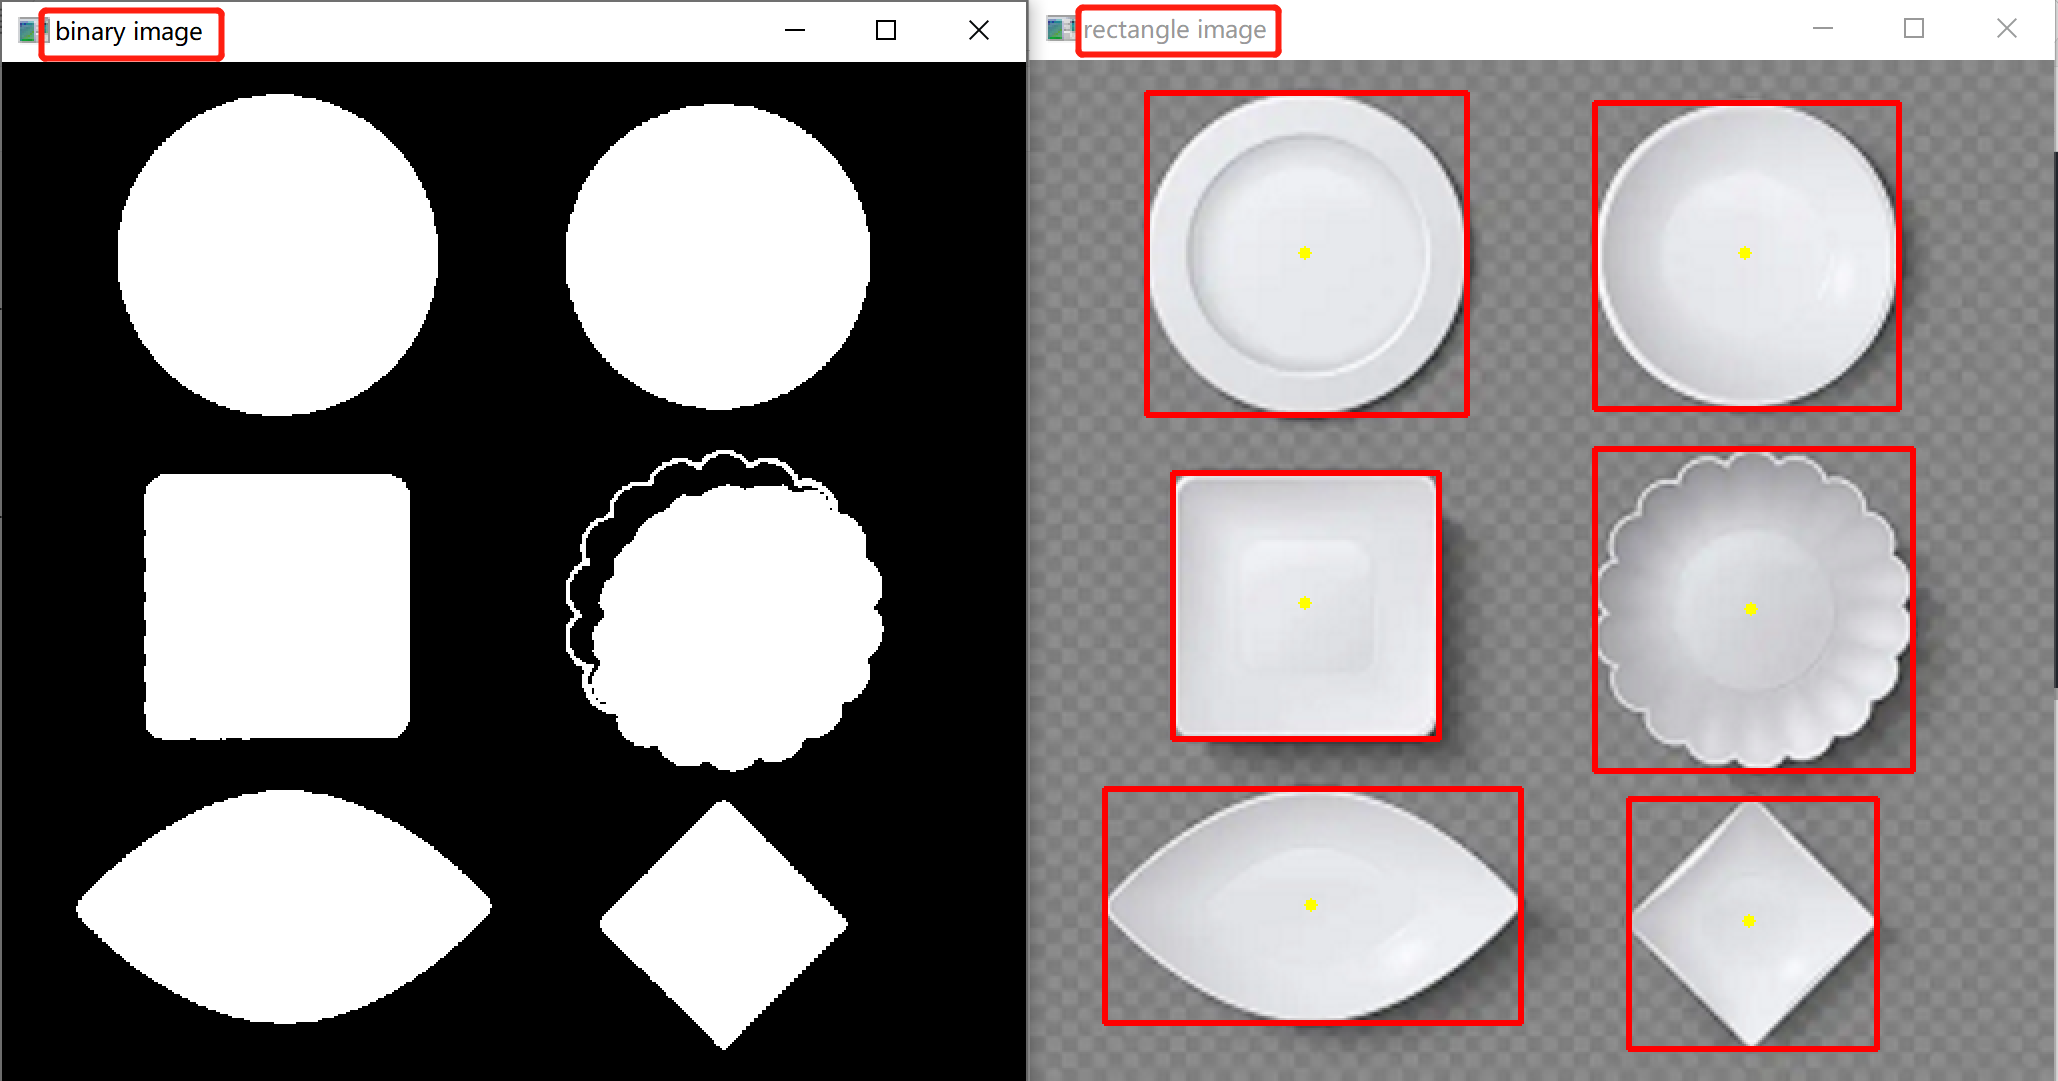The width and height of the screenshot is (2058, 1081).
Task: Click the white eye-shaped plate silhouette
Action: pos(283,910)
